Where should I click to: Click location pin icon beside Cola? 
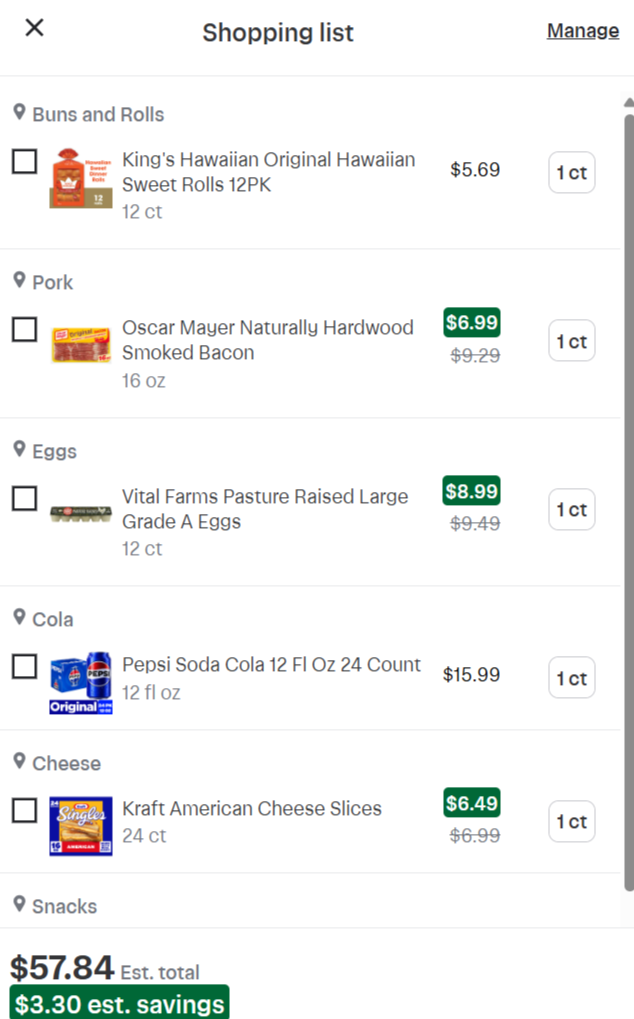19,616
